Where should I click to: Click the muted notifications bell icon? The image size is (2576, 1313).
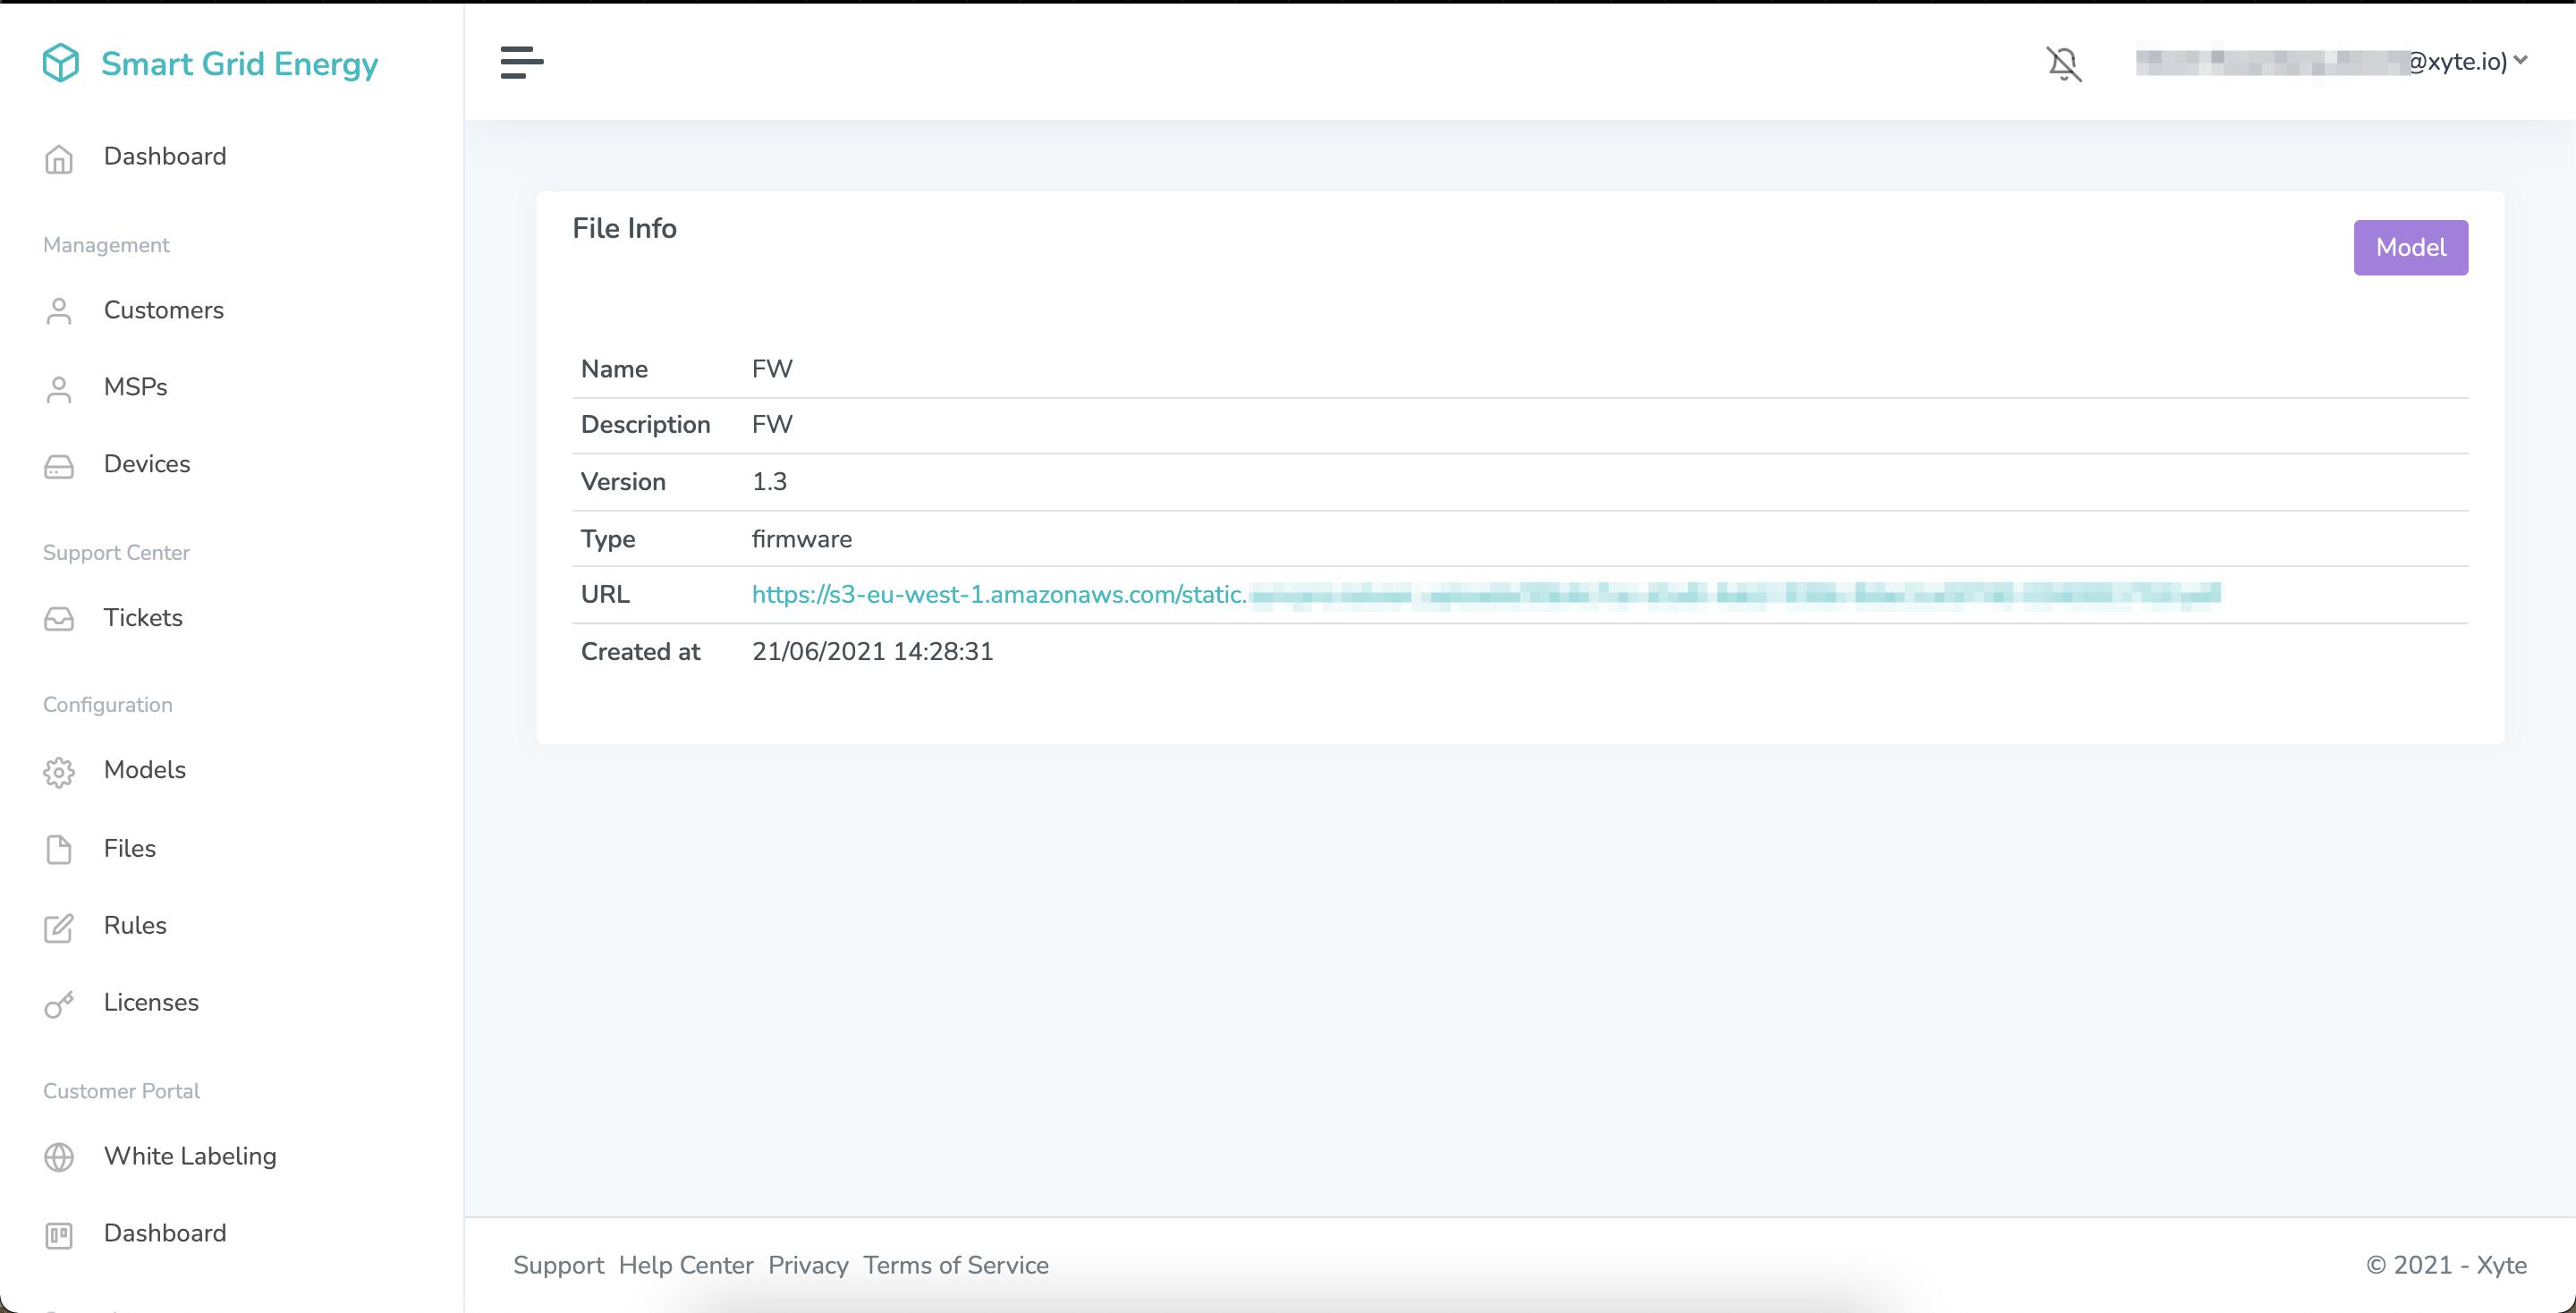2063,64
